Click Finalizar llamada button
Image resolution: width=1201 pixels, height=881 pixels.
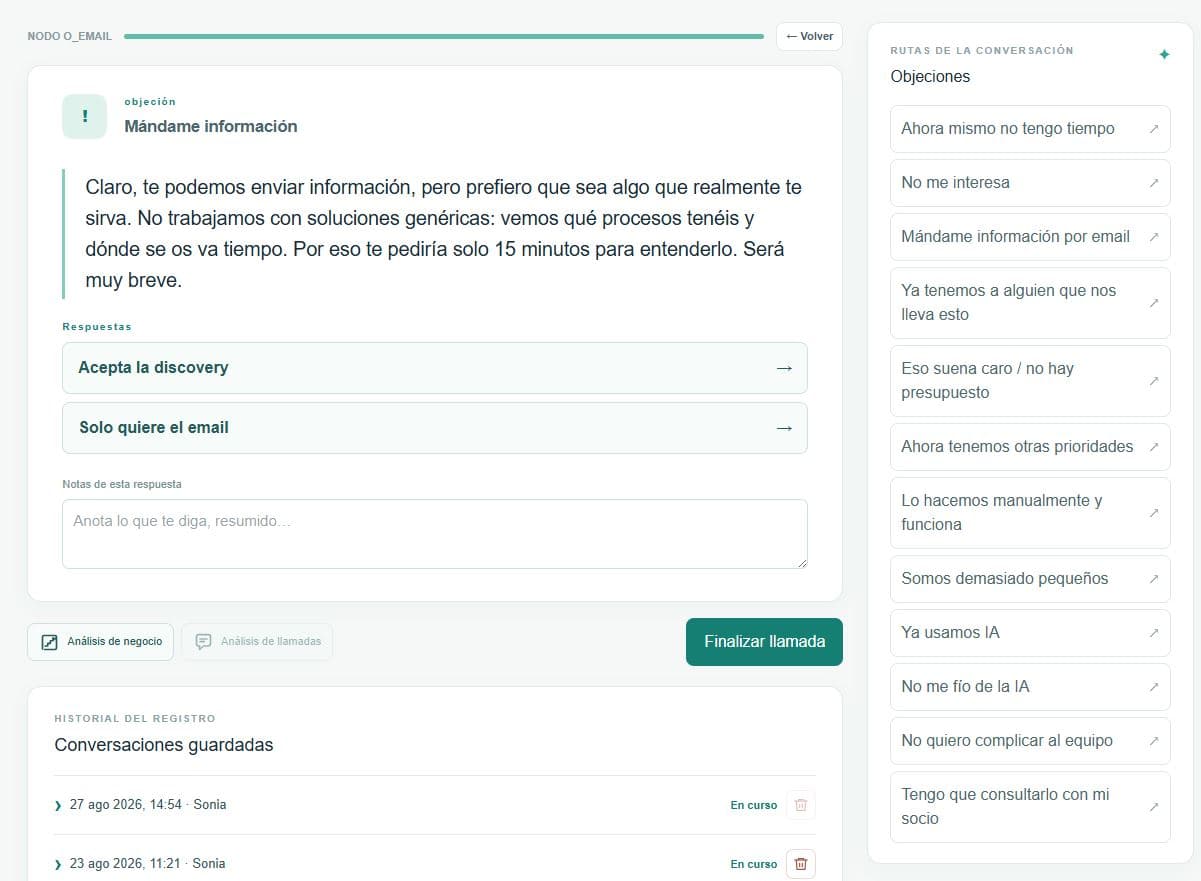pyautogui.click(x=764, y=642)
